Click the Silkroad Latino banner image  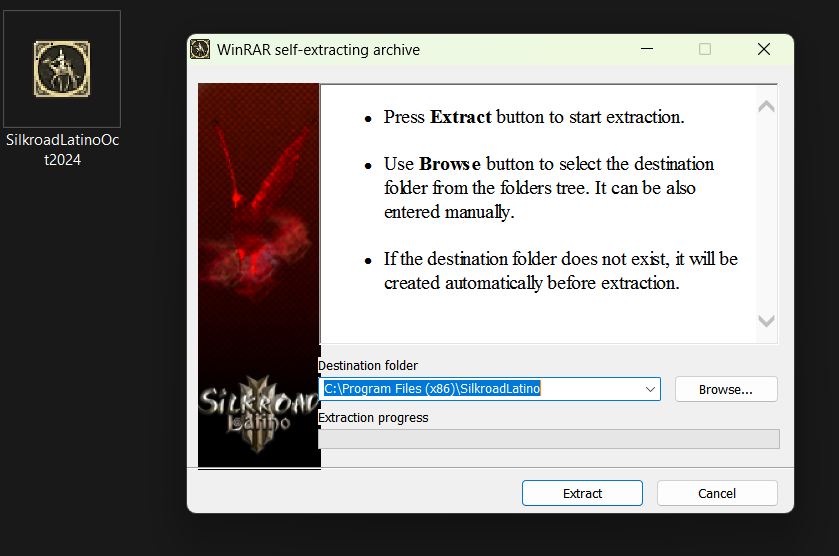coord(259,275)
